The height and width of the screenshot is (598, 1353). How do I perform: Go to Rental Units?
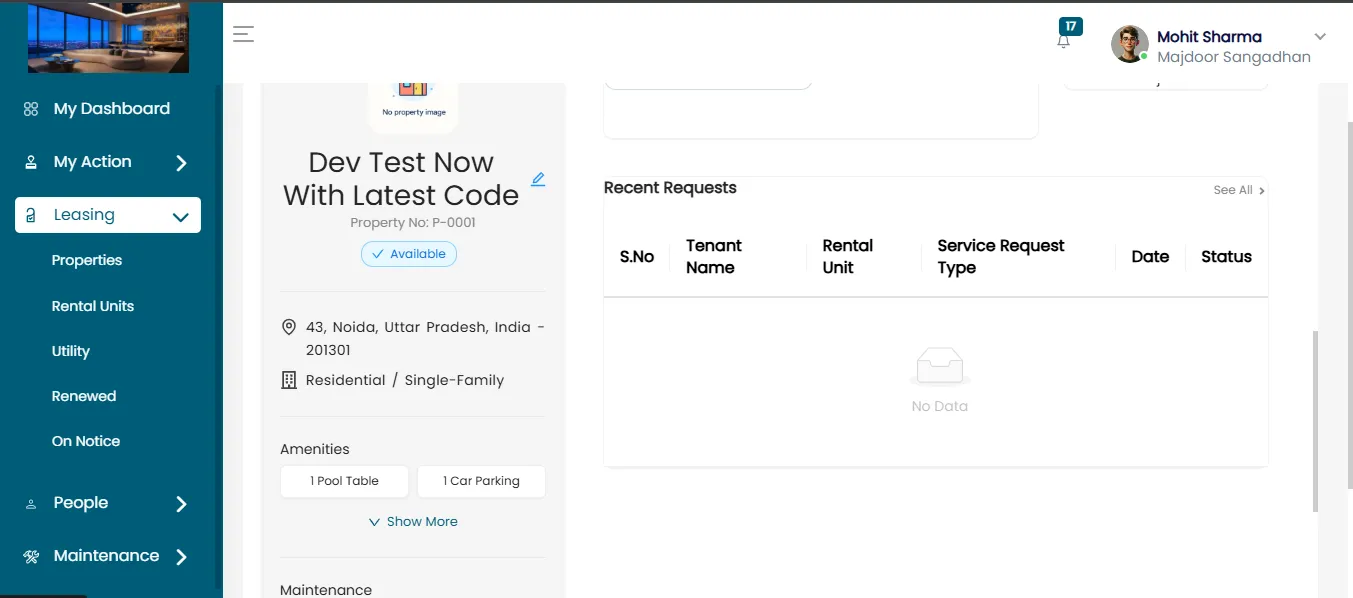coord(93,306)
